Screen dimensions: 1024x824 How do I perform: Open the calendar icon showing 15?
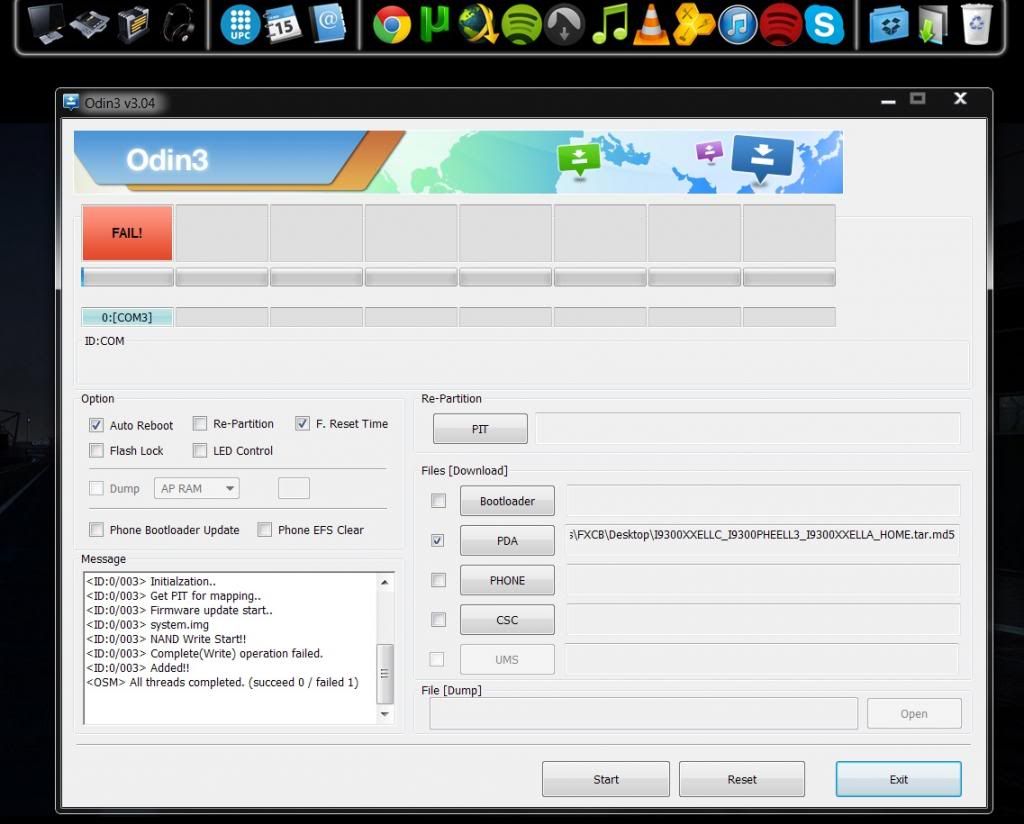283,25
